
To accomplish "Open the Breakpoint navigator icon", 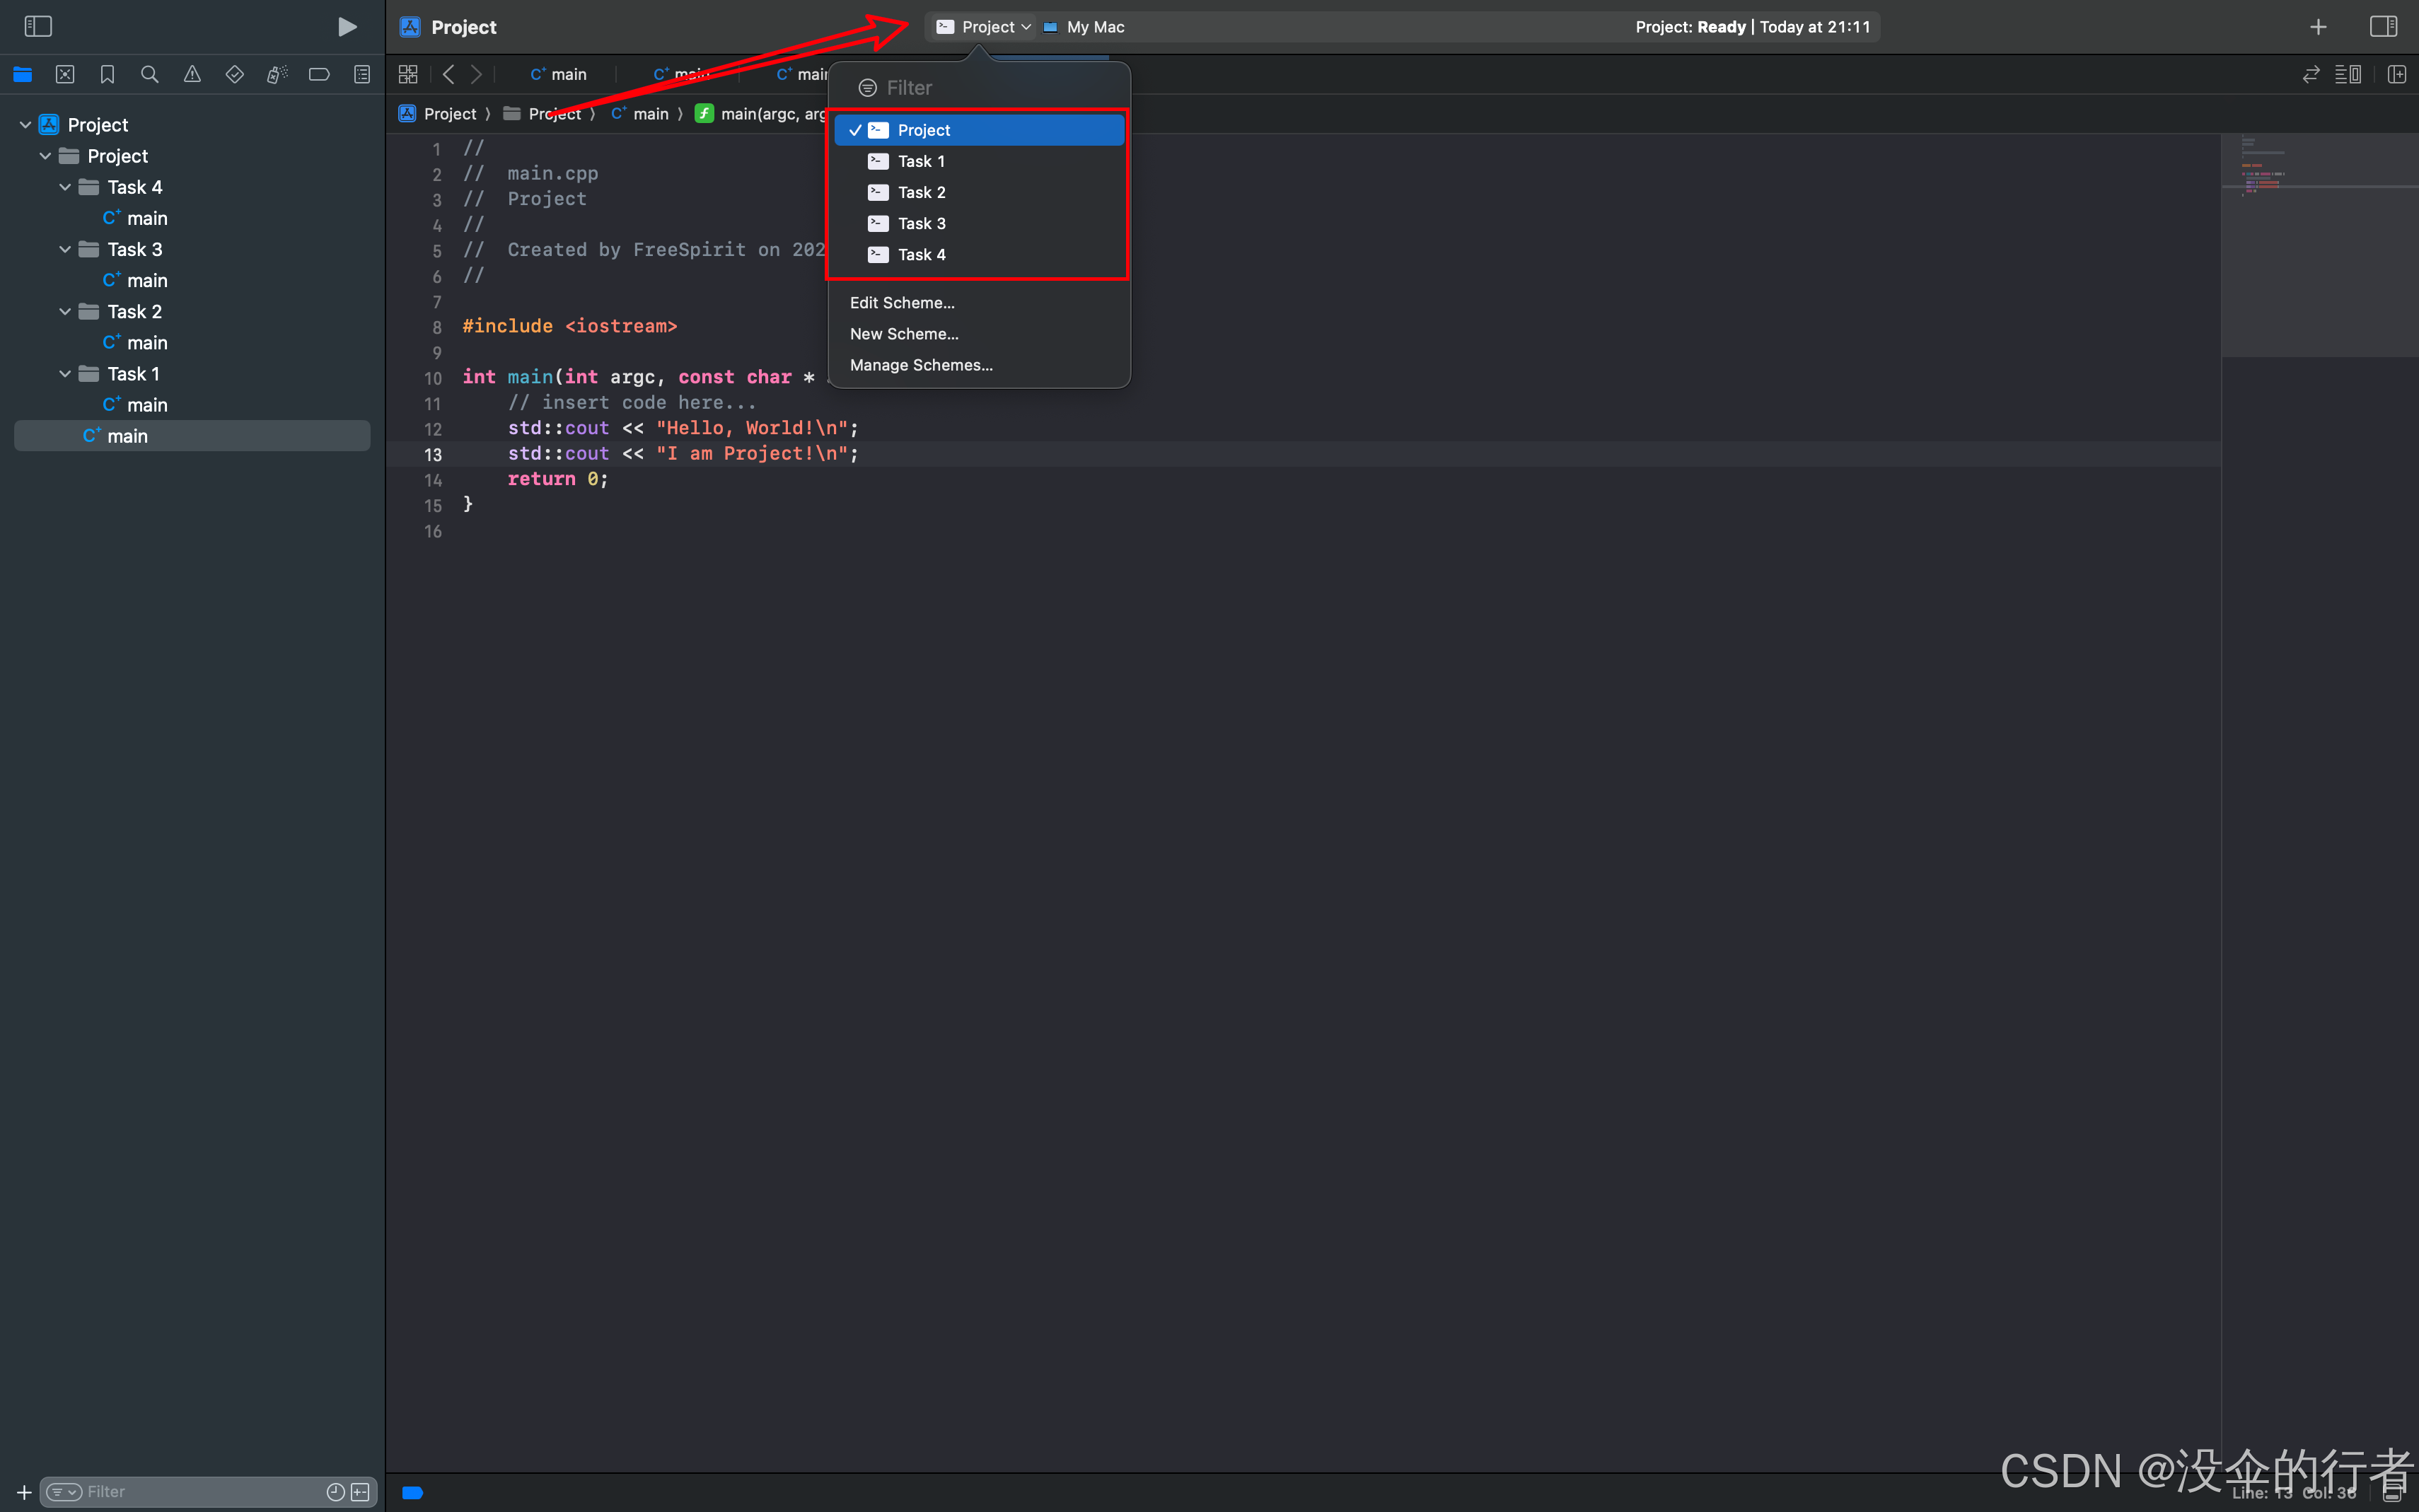I will [x=319, y=74].
